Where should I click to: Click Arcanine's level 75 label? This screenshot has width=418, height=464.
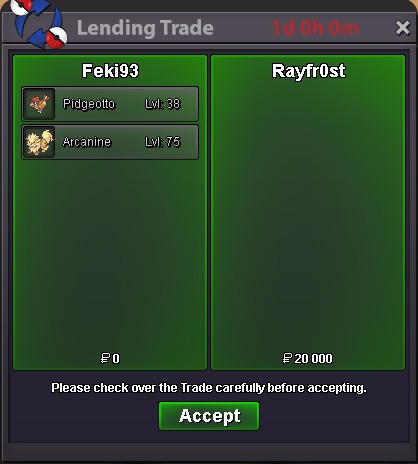(x=163, y=142)
